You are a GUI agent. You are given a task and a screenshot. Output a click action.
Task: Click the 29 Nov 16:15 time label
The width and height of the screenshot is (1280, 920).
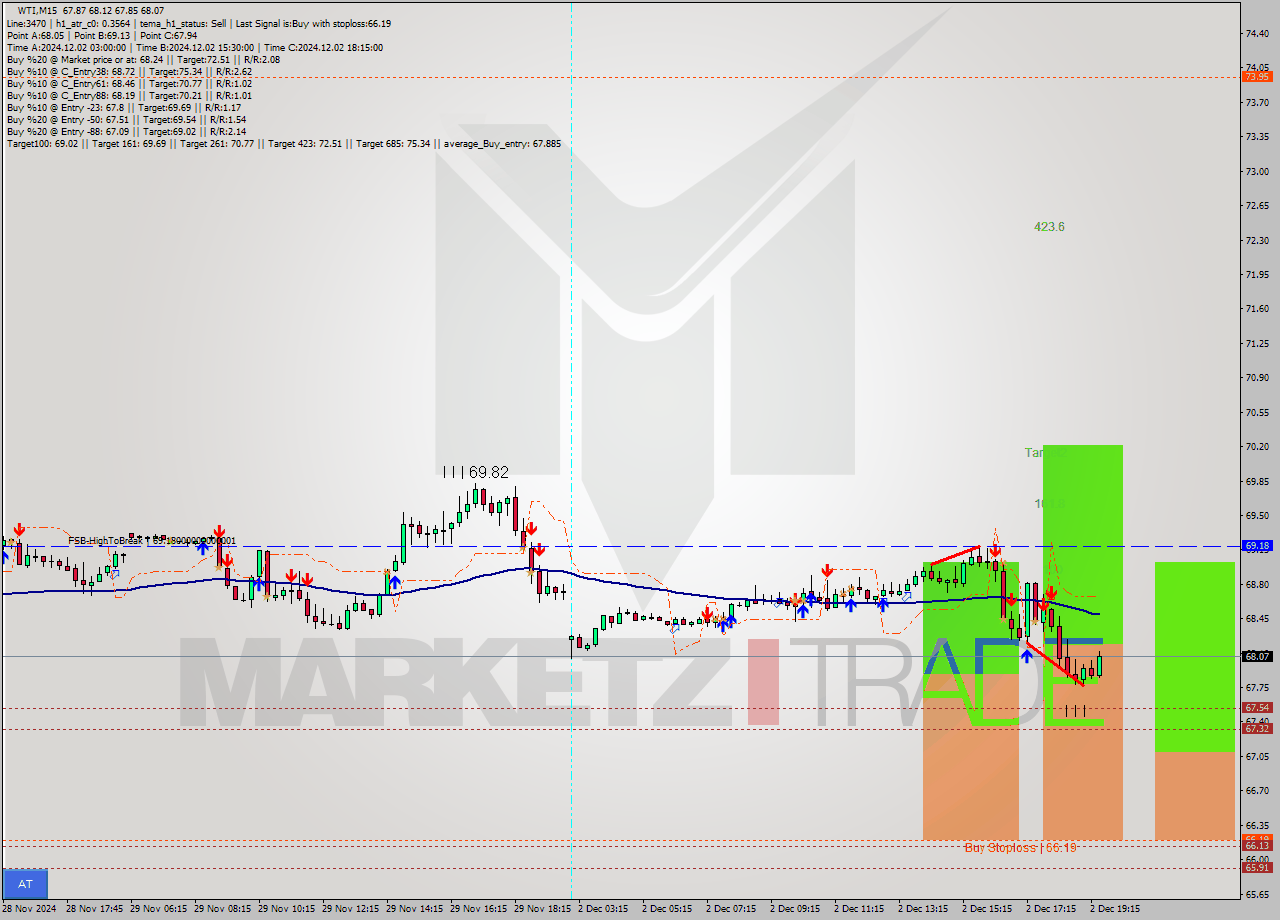pos(477,909)
